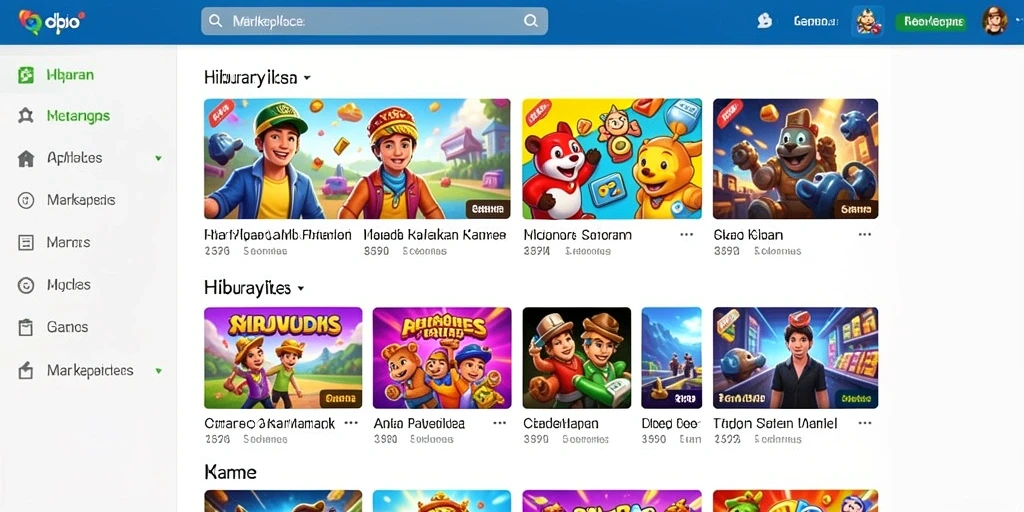1024x512 pixels.
Task: Open more options for Skao Kloan
Action: pos(865,234)
